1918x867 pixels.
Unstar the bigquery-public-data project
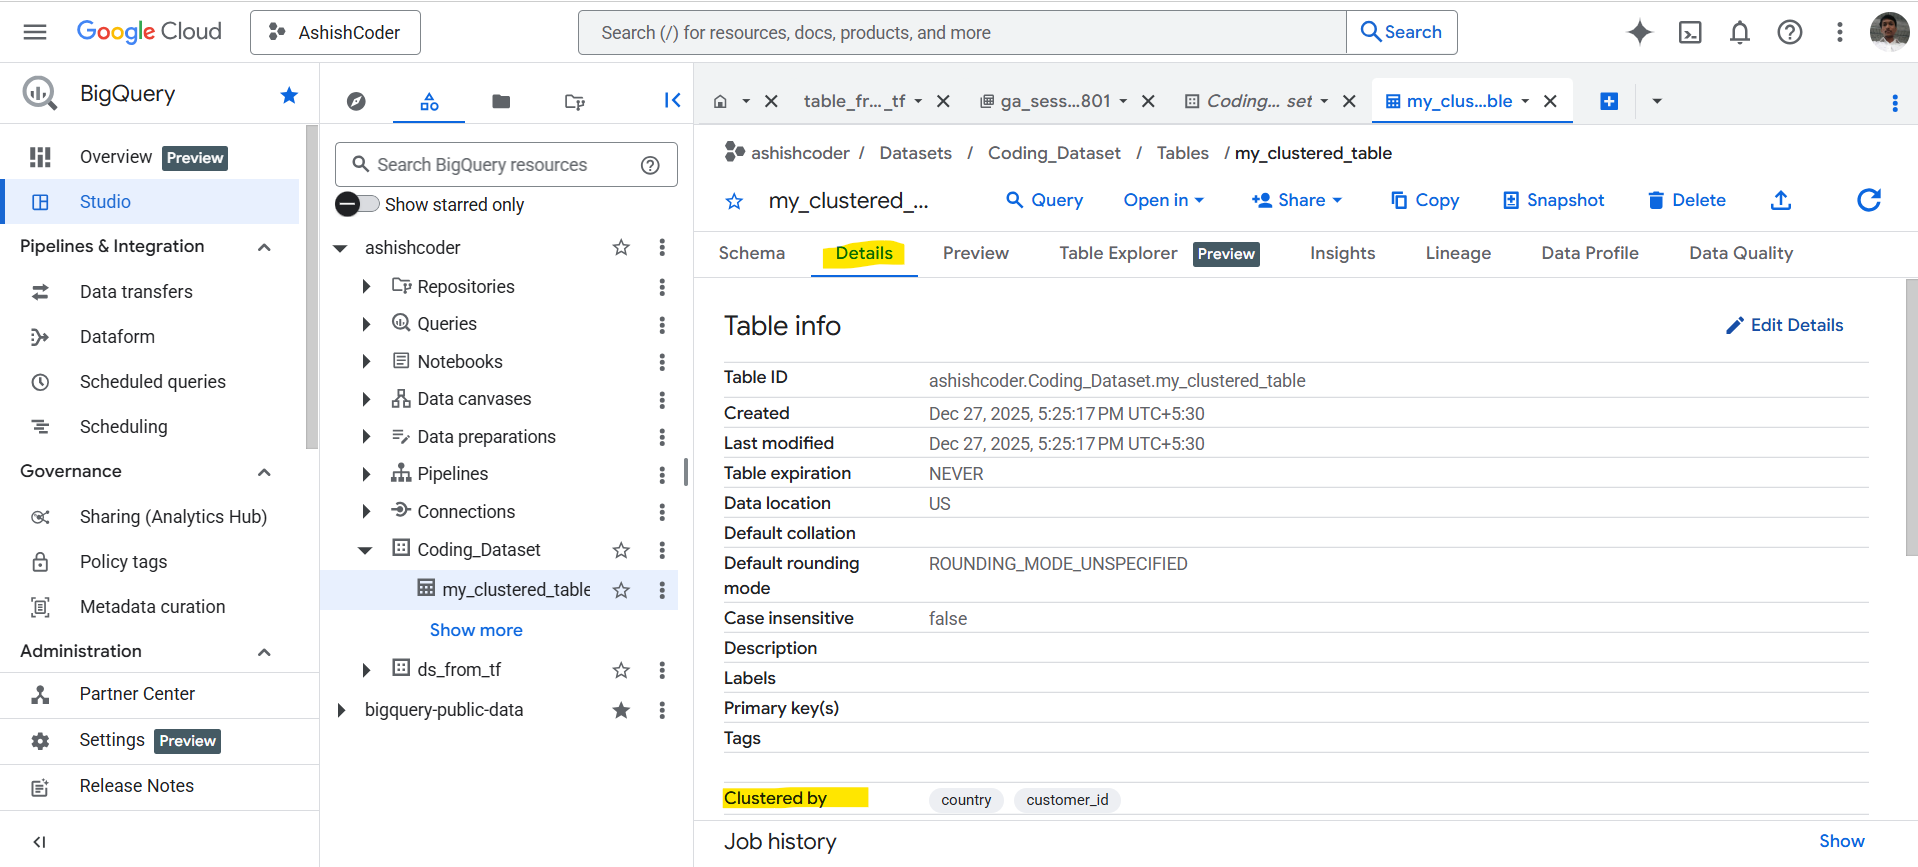(621, 710)
